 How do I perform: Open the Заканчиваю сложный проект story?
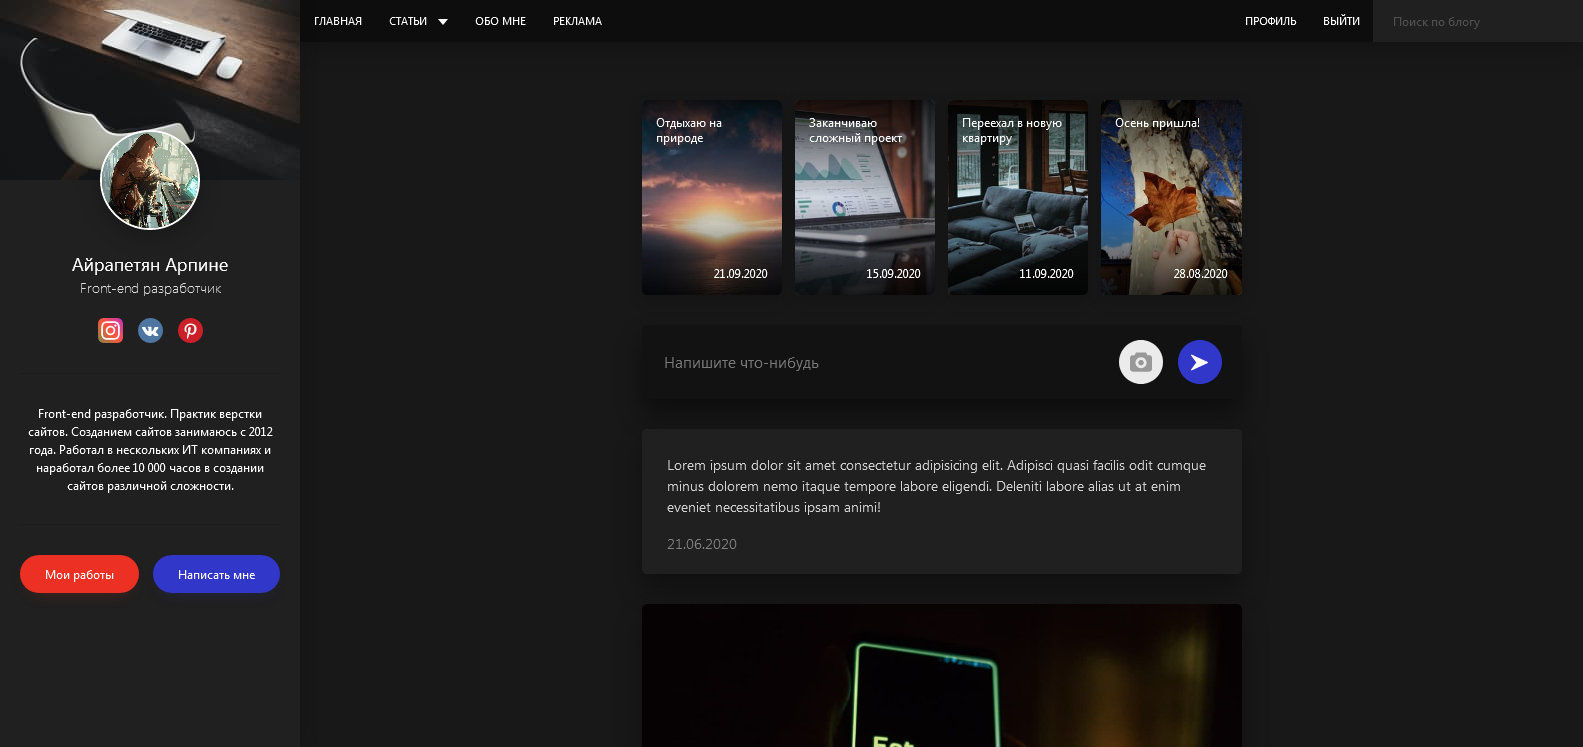pyautogui.click(x=864, y=197)
